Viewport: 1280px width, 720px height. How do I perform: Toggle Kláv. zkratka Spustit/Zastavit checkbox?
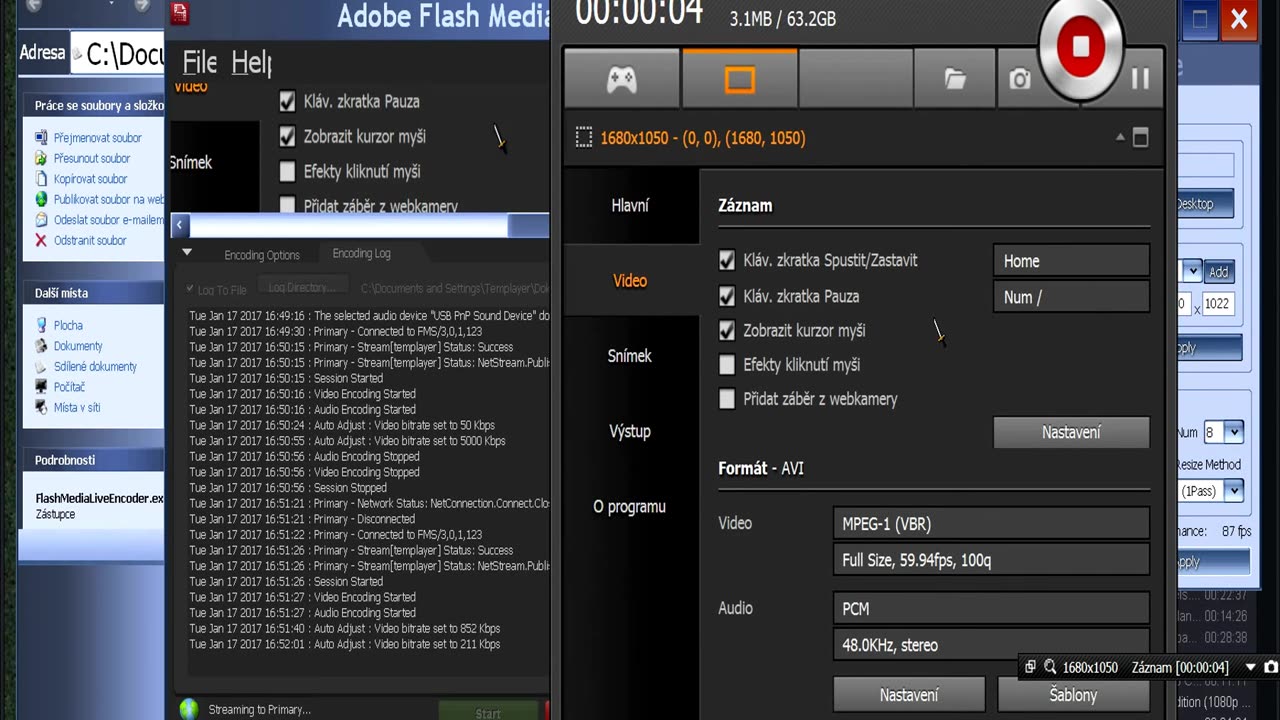pyautogui.click(x=727, y=261)
